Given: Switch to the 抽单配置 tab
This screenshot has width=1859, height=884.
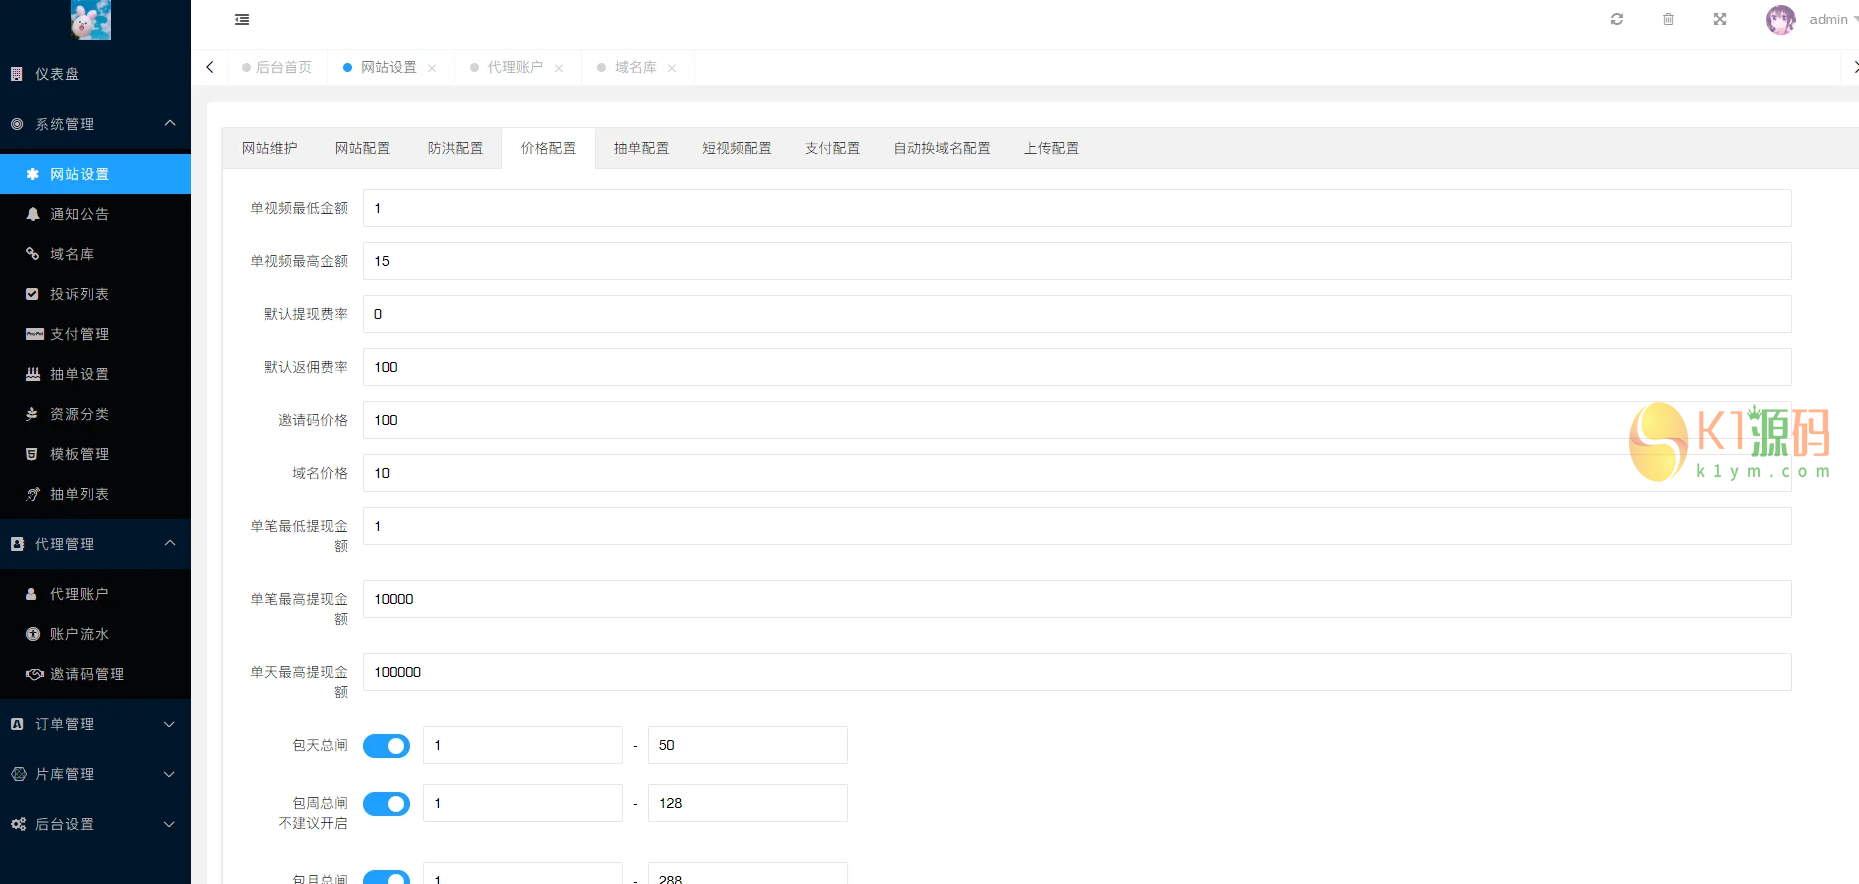Looking at the screenshot, I should pos(641,148).
